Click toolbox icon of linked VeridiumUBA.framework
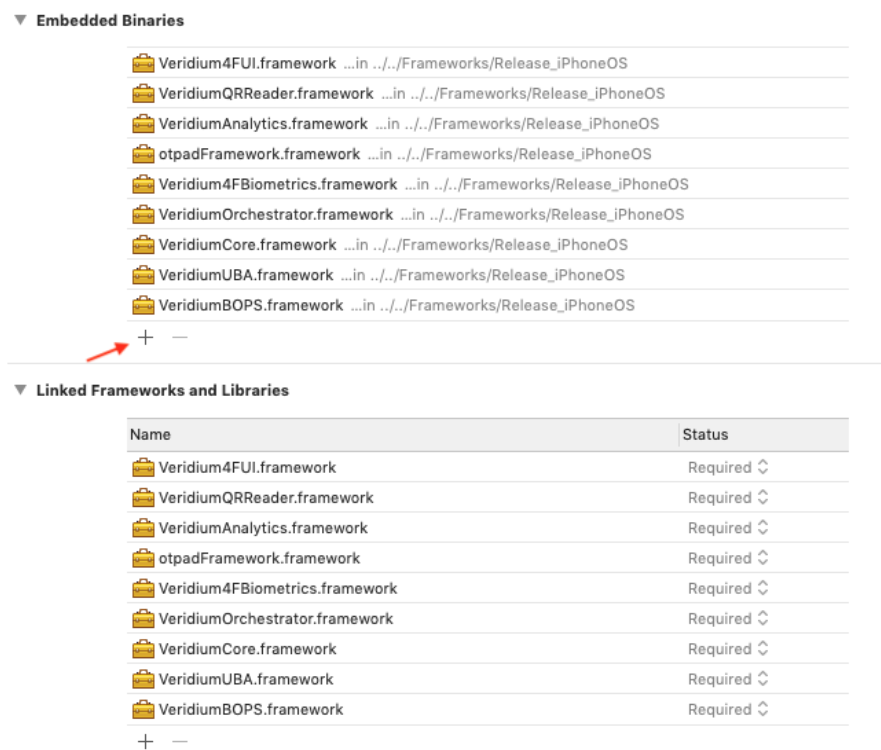The width and height of the screenshot is (881, 750). [x=143, y=680]
